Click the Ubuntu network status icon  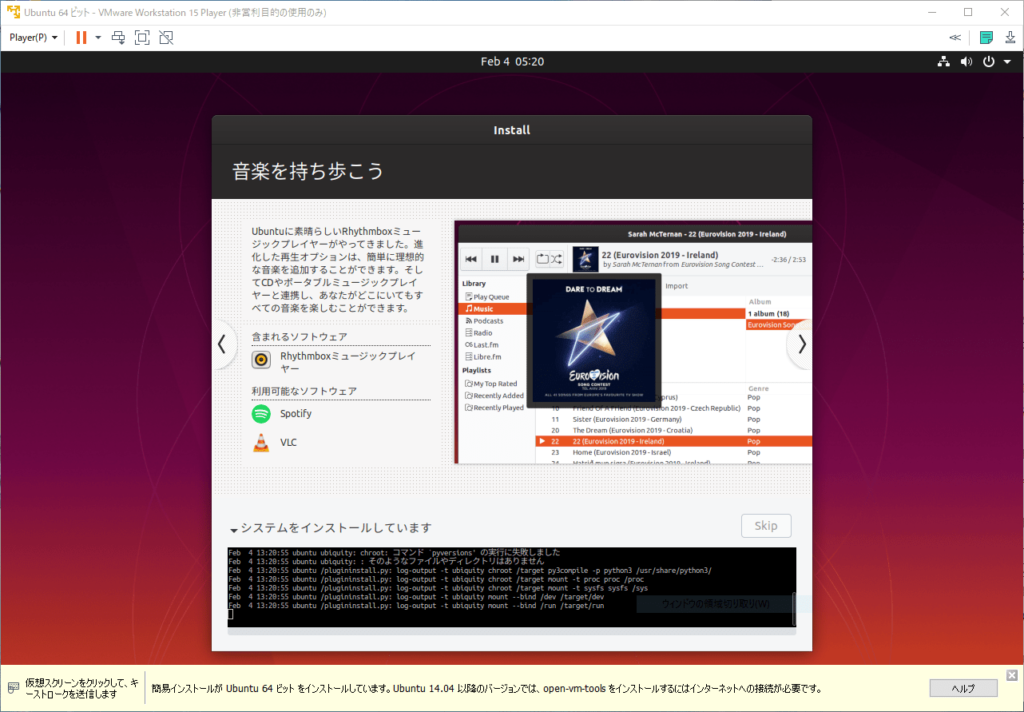(x=944, y=61)
